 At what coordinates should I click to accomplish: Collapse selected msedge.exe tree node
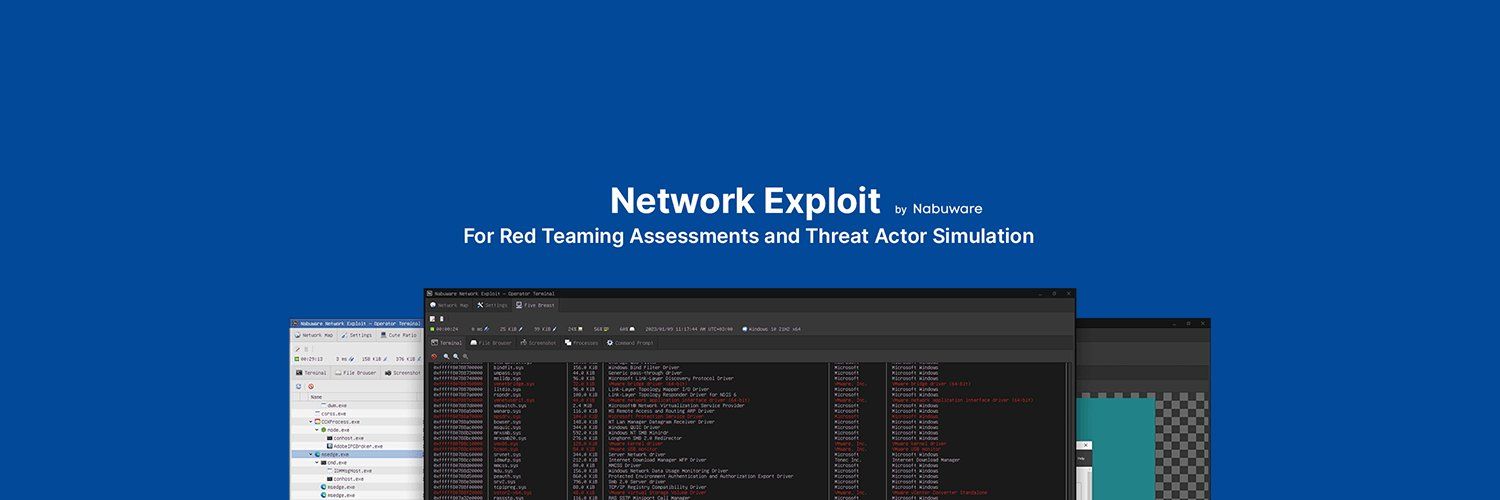(311, 454)
